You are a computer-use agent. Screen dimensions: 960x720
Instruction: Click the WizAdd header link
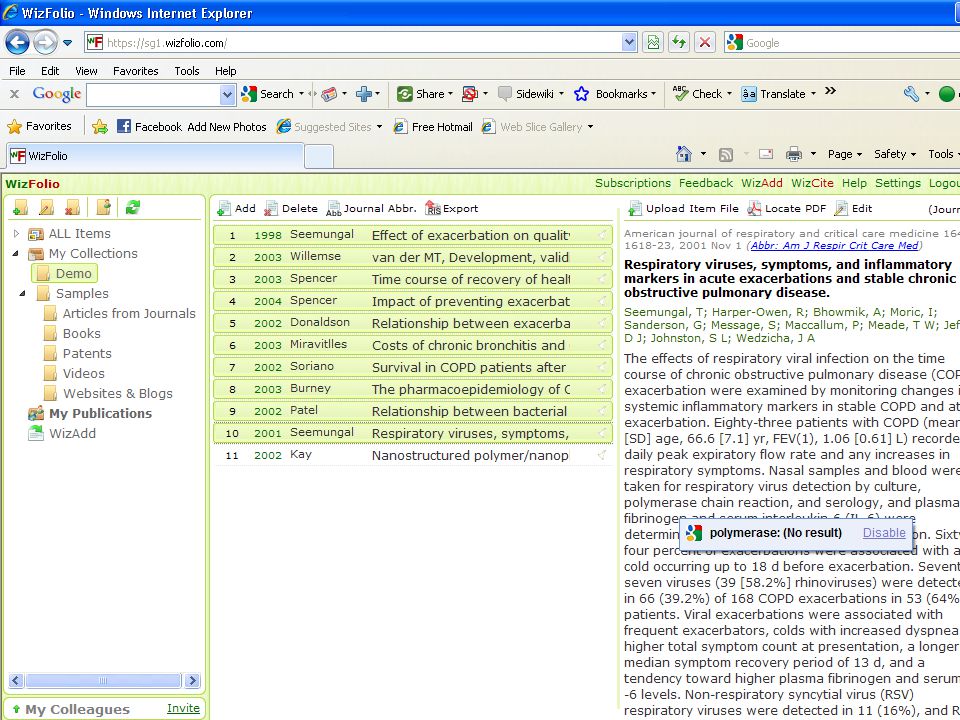tap(762, 183)
